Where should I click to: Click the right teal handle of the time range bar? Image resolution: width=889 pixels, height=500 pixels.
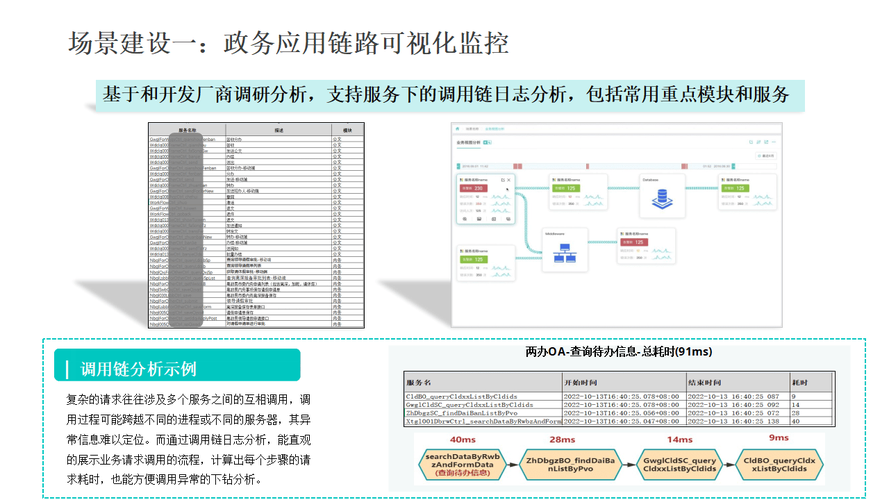tap(734, 166)
